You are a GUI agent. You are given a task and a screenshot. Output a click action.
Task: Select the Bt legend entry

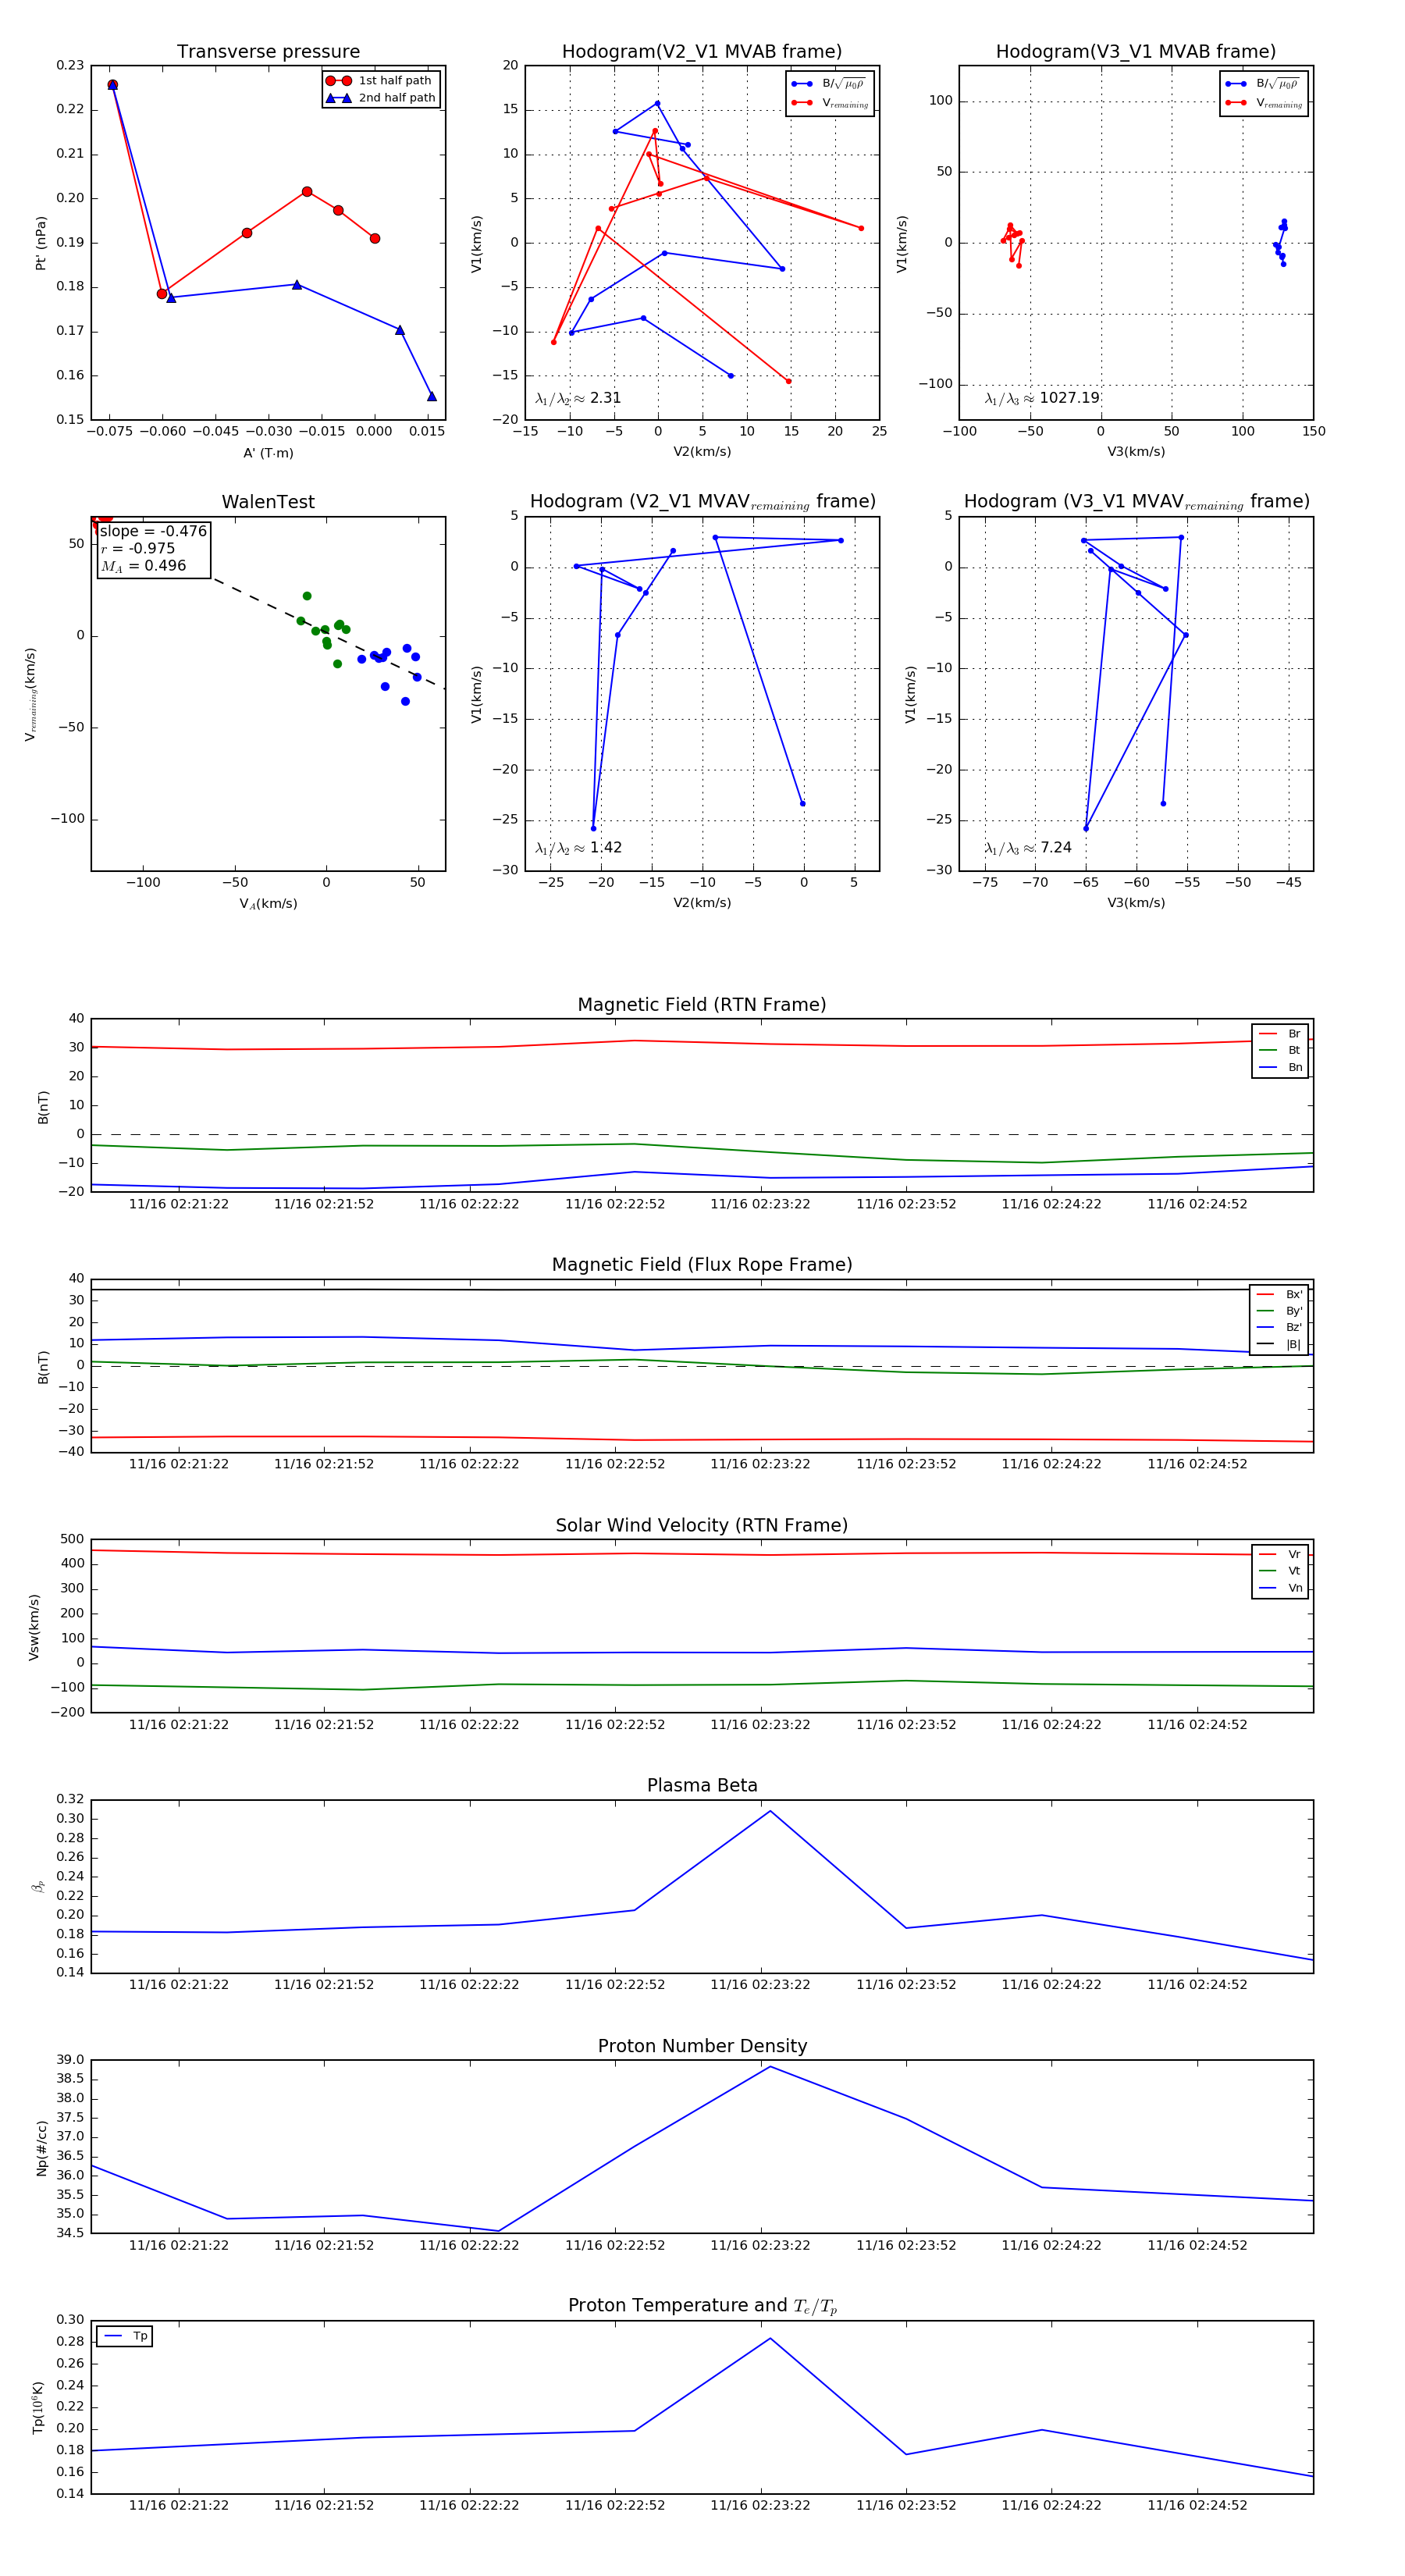(1280, 1050)
